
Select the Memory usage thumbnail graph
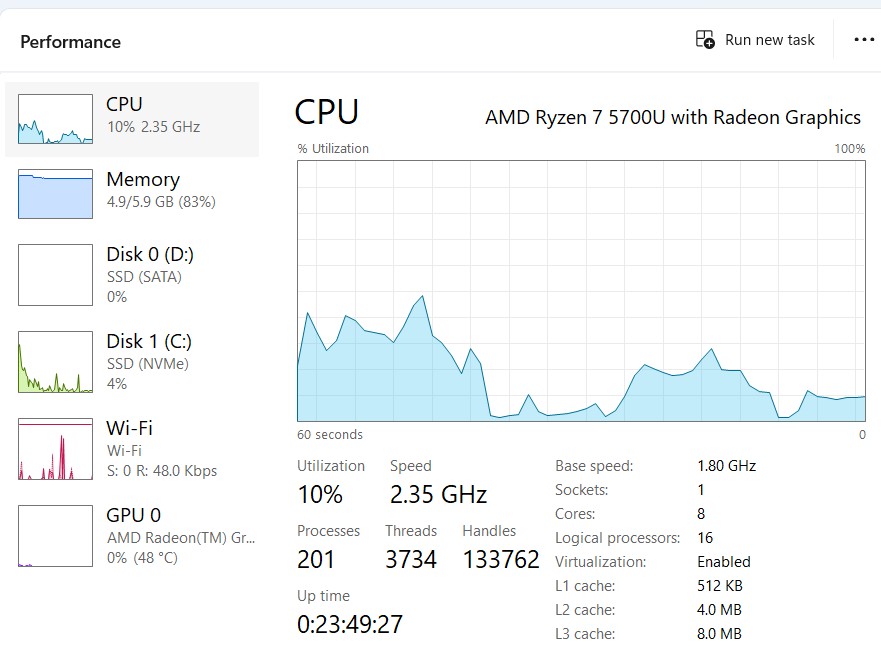[x=55, y=194]
